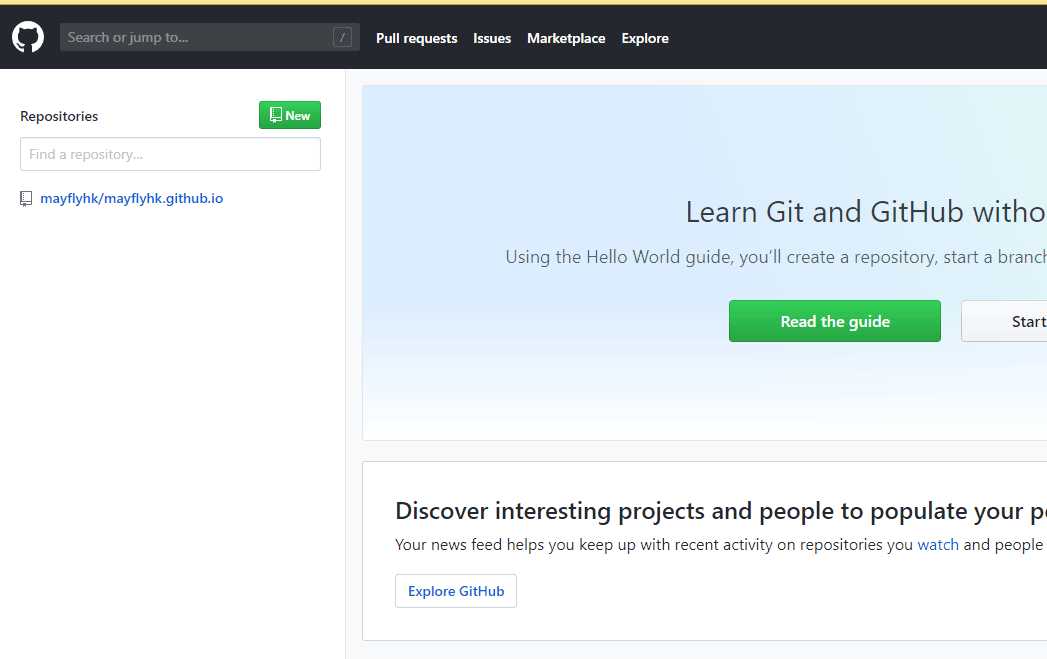
Task: Open the Explore menu item
Action: click(x=645, y=38)
